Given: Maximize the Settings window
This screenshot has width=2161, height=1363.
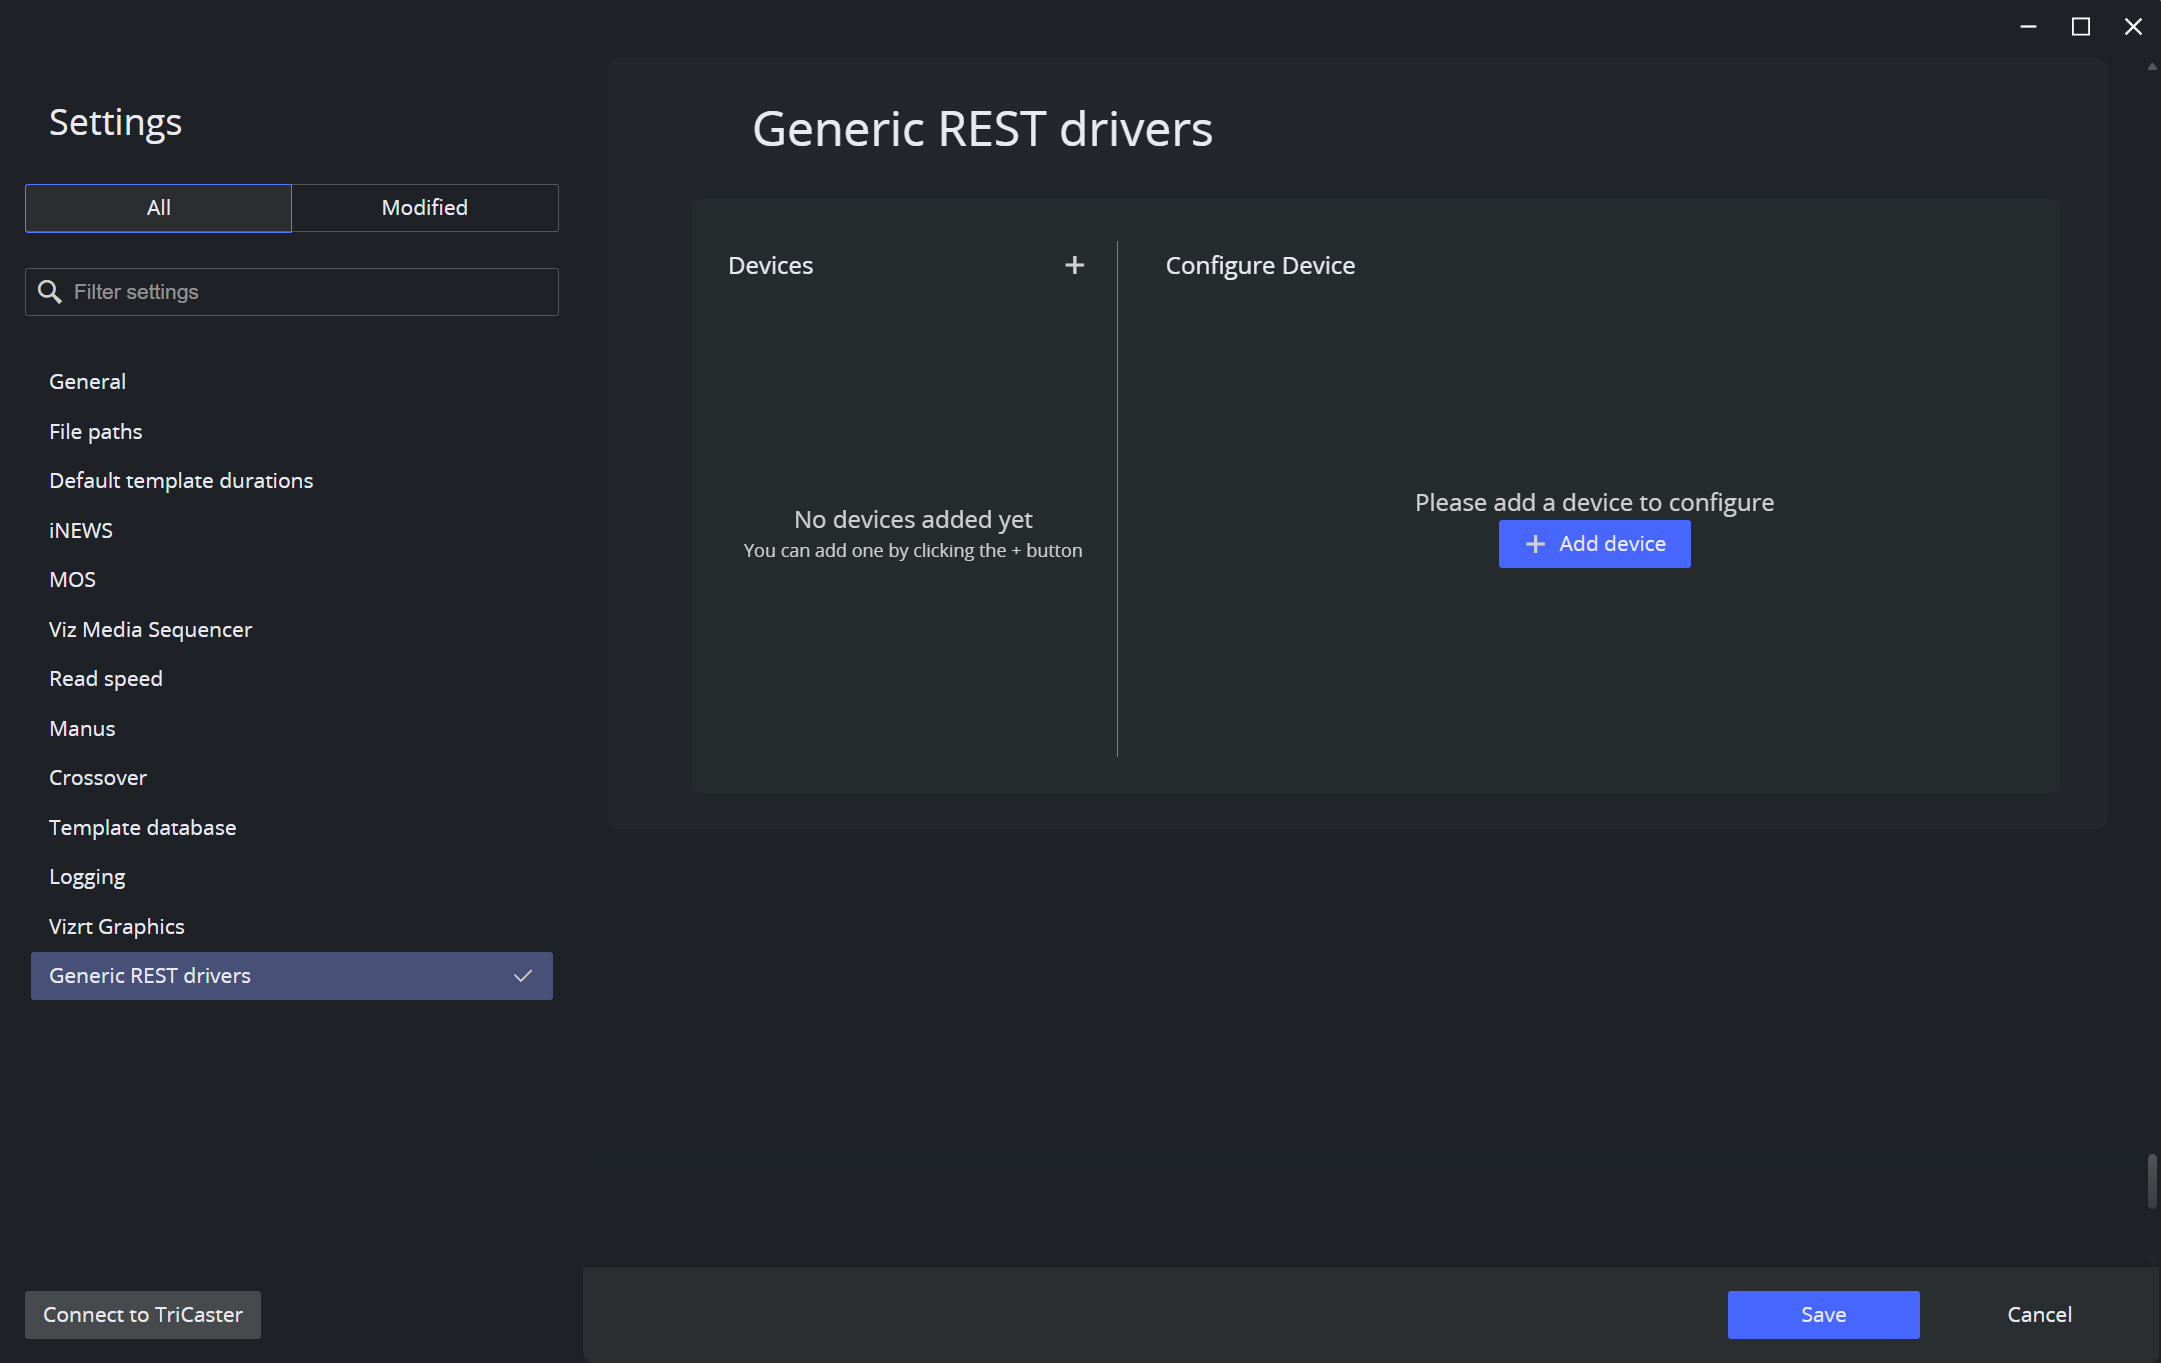Looking at the screenshot, I should tap(2080, 27).
